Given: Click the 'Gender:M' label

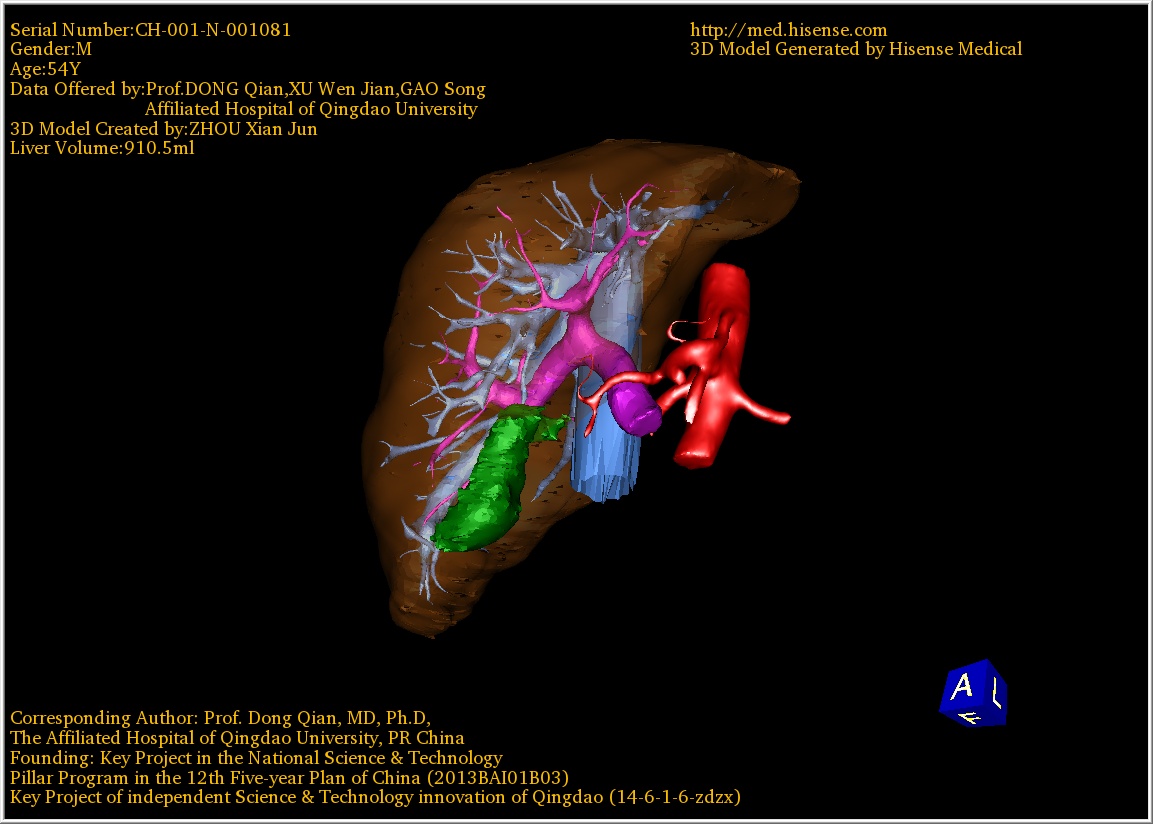Looking at the screenshot, I should [51, 49].
